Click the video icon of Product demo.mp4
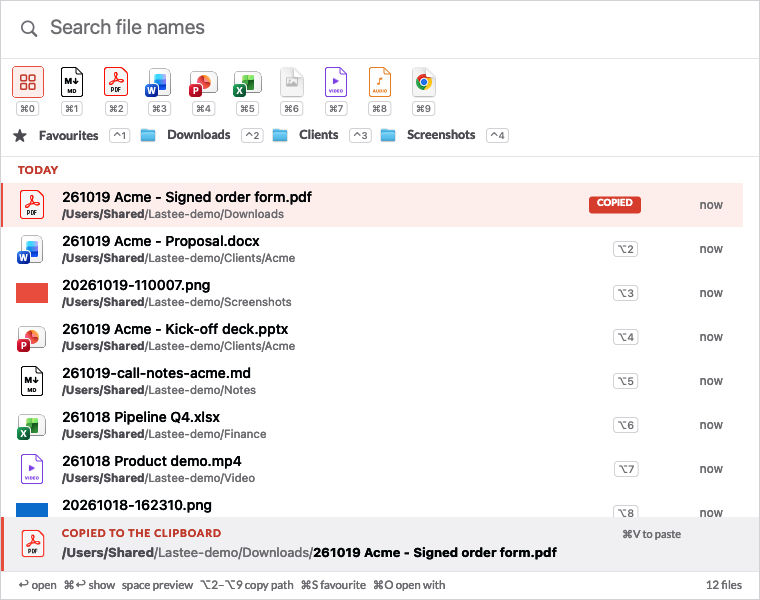Screen dimensions: 760x600 (x=32, y=469)
